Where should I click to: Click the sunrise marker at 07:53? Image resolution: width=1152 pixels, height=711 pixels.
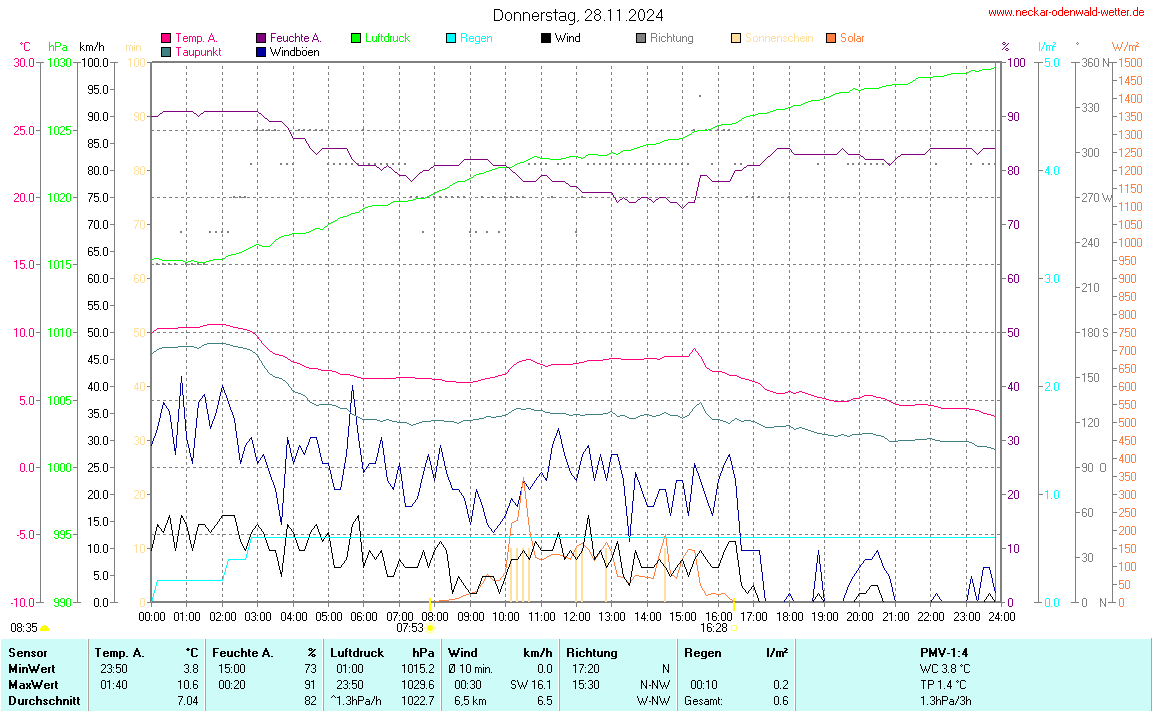click(431, 628)
